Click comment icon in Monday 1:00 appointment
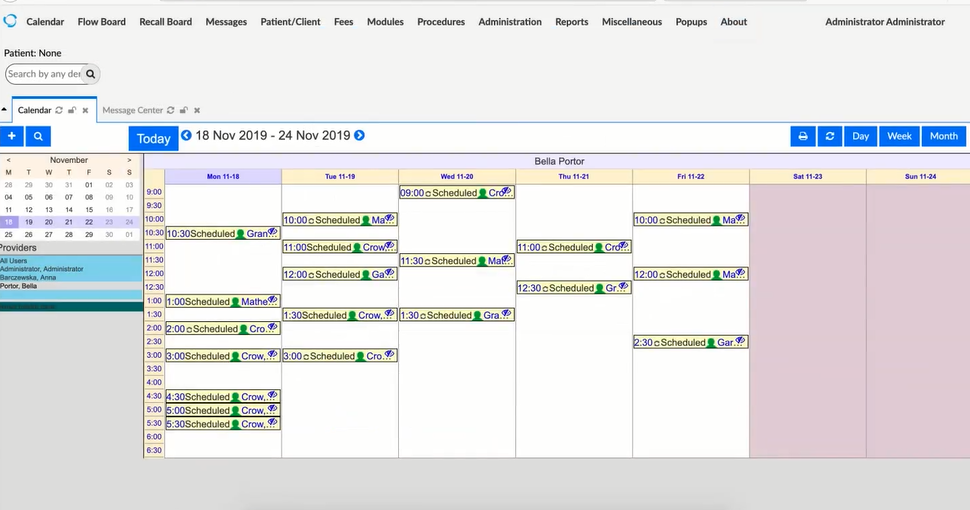The height and width of the screenshot is (510, 970). click(272, 300)
